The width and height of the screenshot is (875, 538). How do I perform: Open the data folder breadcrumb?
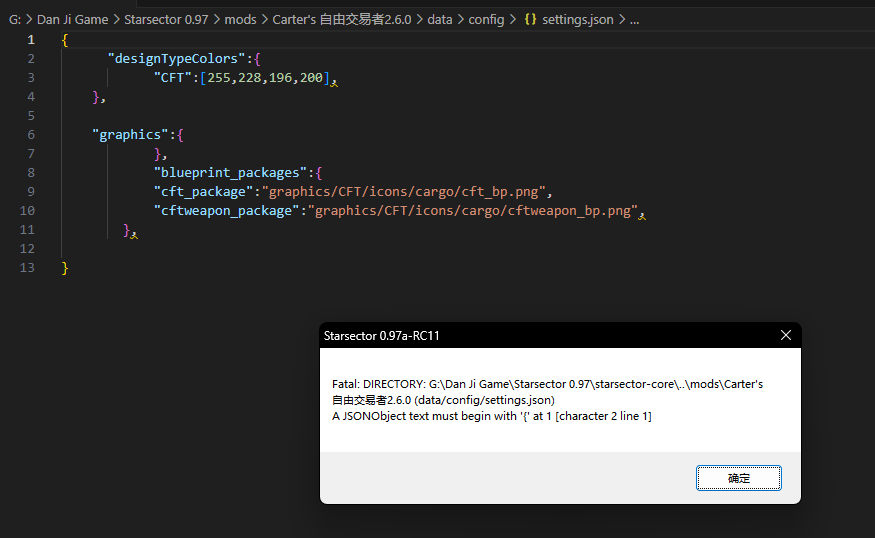click(x=439, y=20)
